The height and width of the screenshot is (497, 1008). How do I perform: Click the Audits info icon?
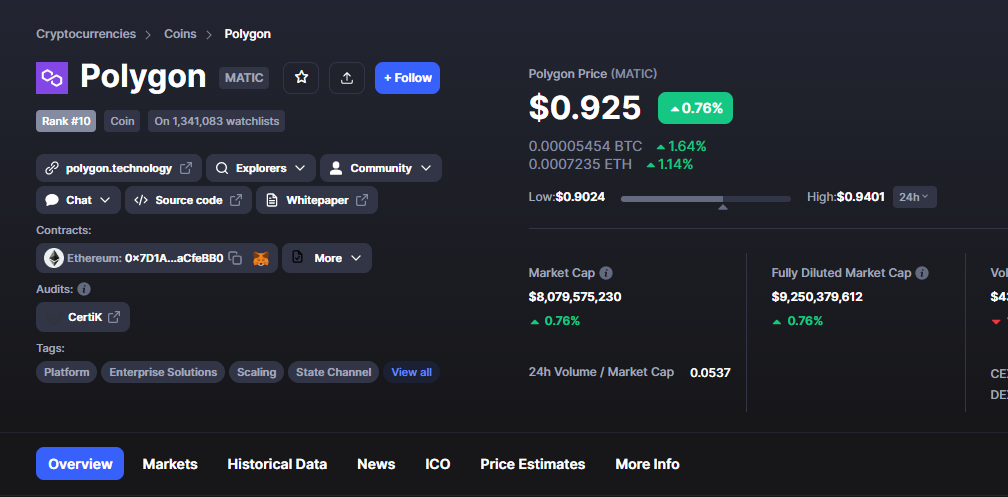pyautogui.click(x=84, y=289)
